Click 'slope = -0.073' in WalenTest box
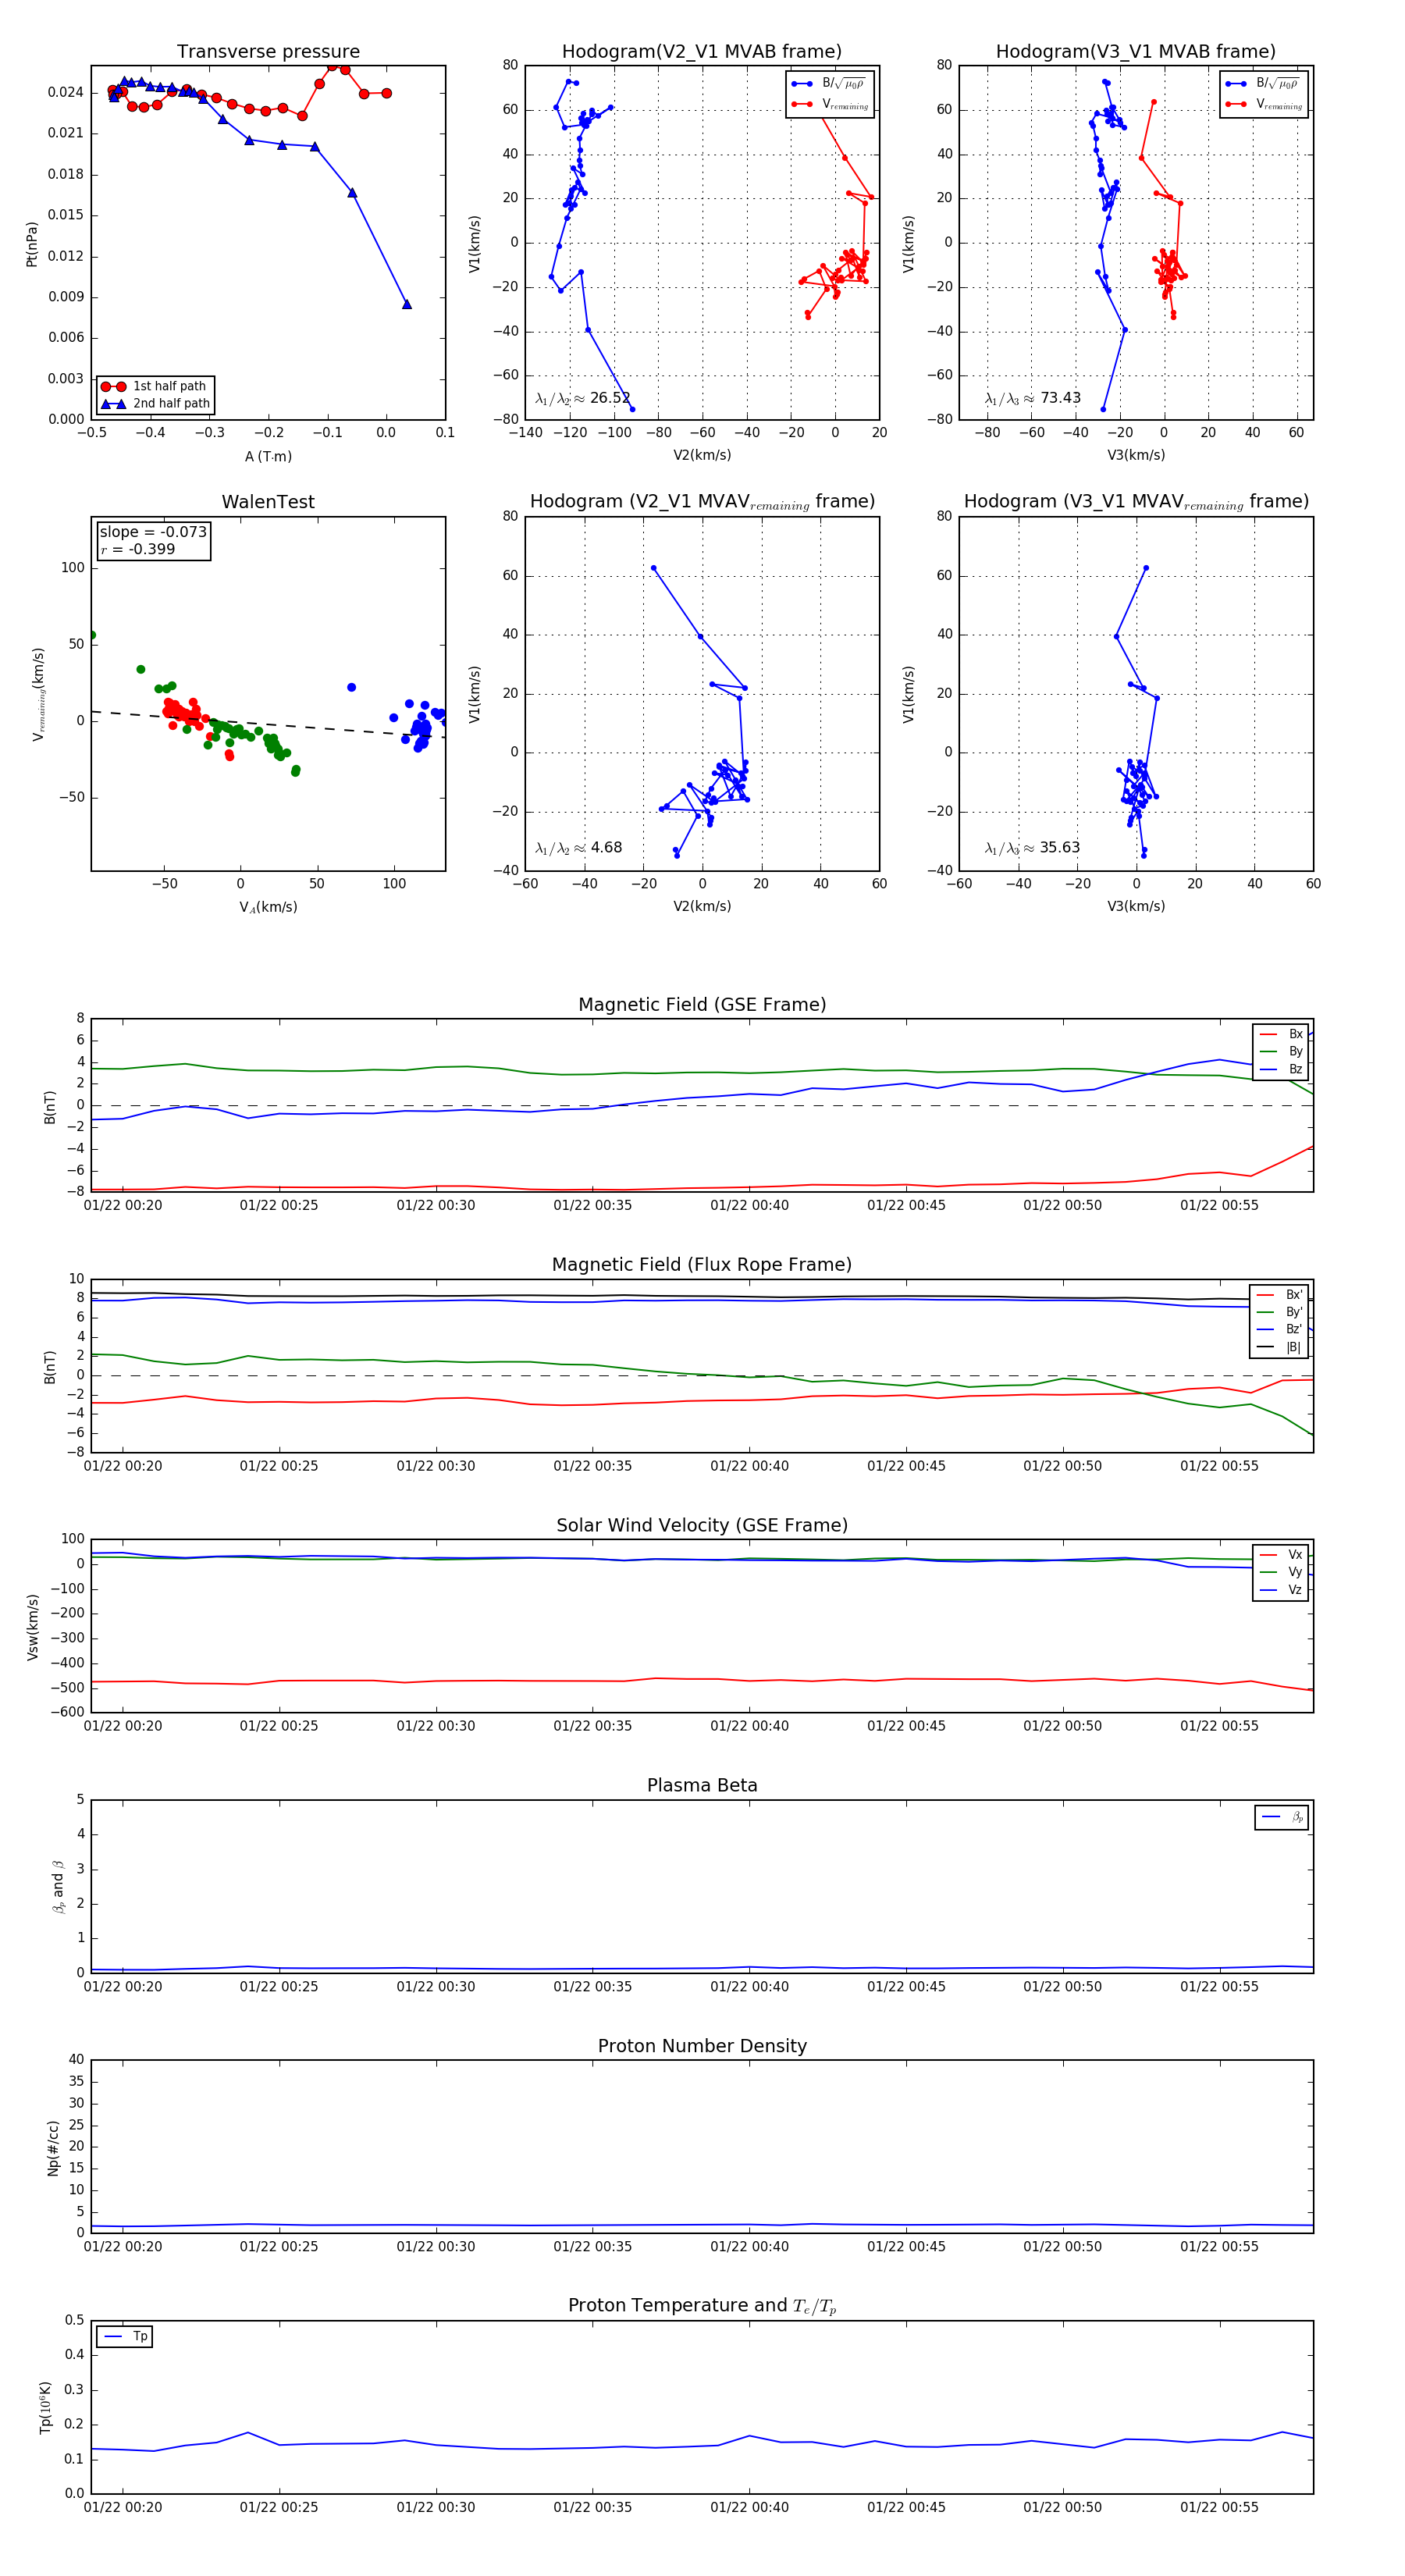The height and width of the screenshot is (2576, 1405). pos(153,532)
